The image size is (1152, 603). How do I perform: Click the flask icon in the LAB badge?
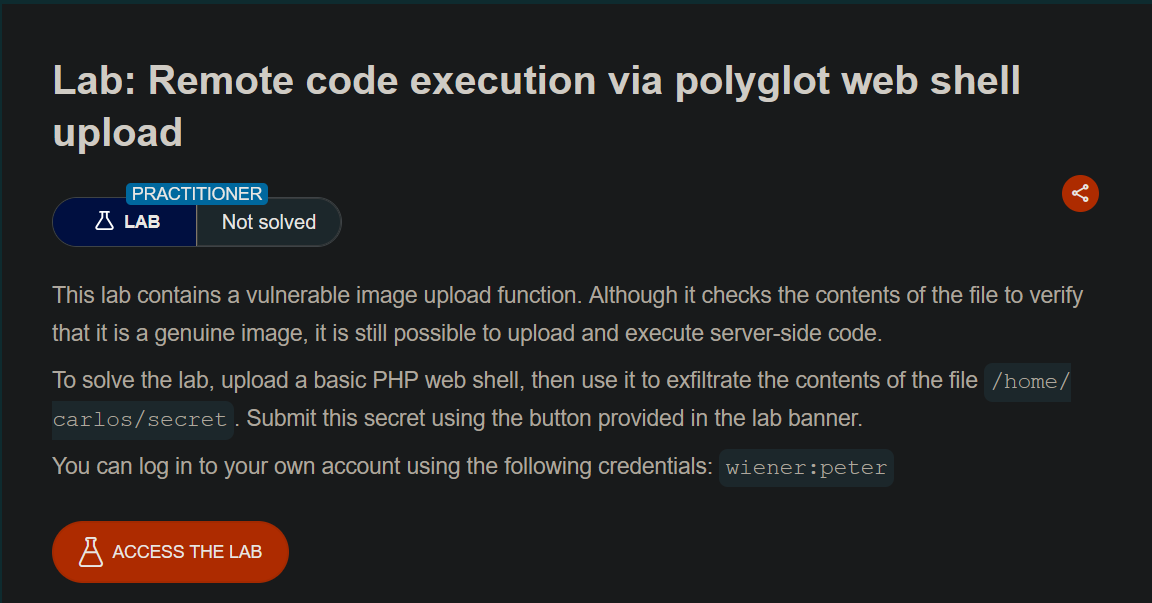[x=104, y=221]
